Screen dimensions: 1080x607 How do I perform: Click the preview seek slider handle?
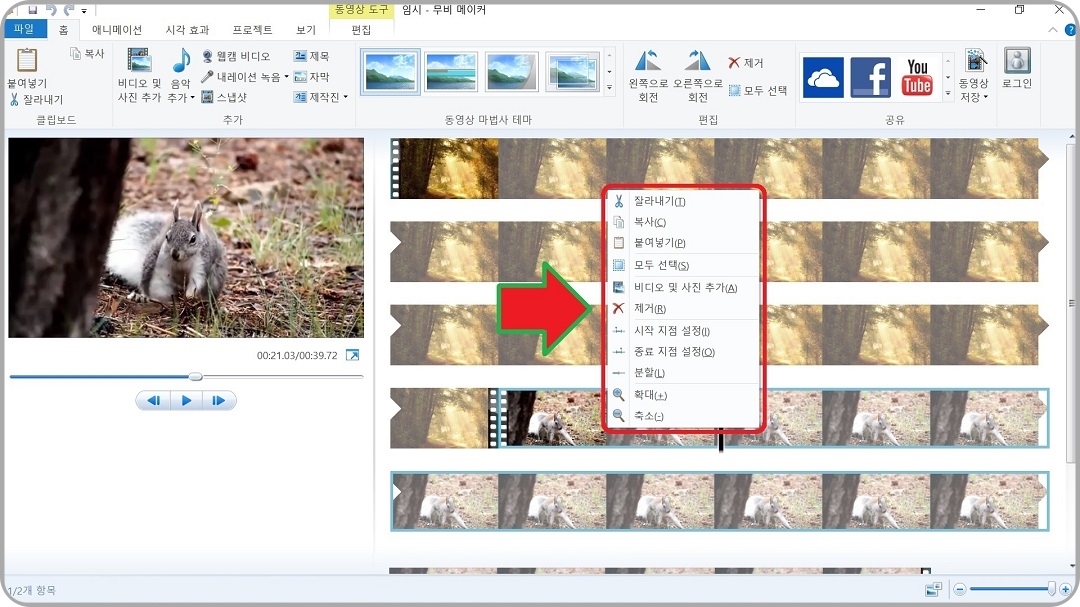pos(196,377)
